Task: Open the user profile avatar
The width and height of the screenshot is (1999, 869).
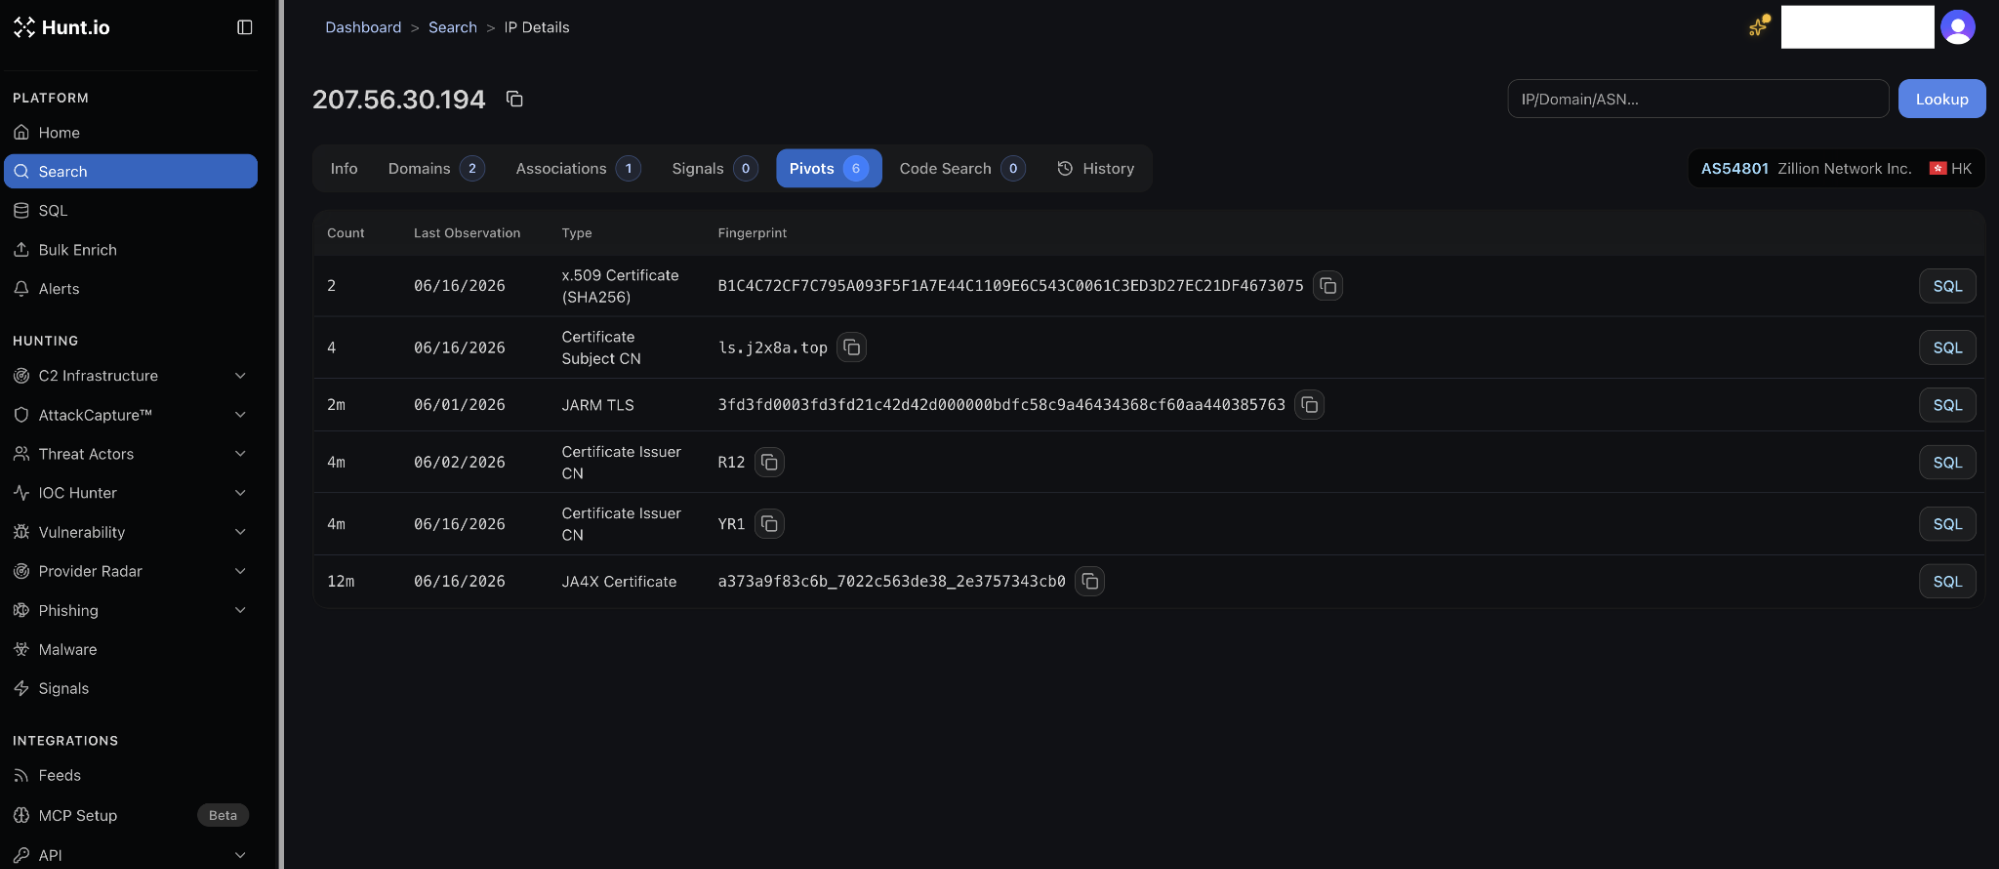Action: [1957, 27]
